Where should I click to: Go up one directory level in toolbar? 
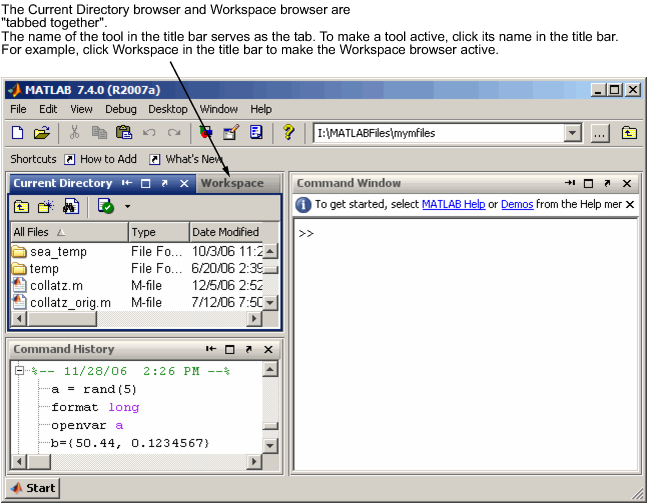click(x=628, y=132)
